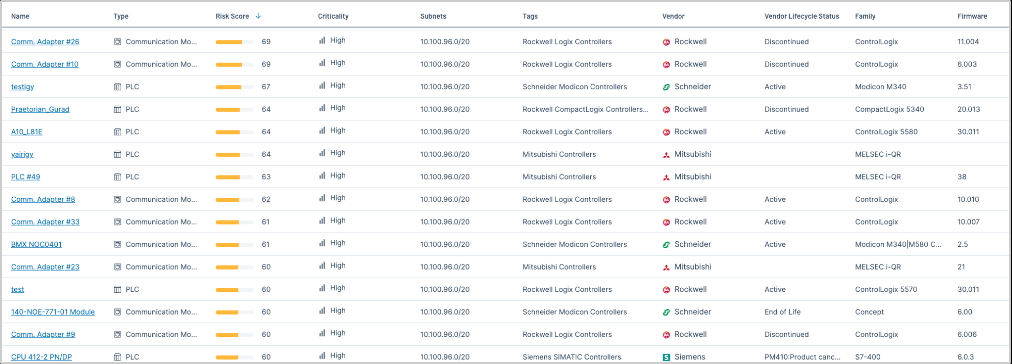
Task: Open the yairigy device link
Action: [22, 154]
